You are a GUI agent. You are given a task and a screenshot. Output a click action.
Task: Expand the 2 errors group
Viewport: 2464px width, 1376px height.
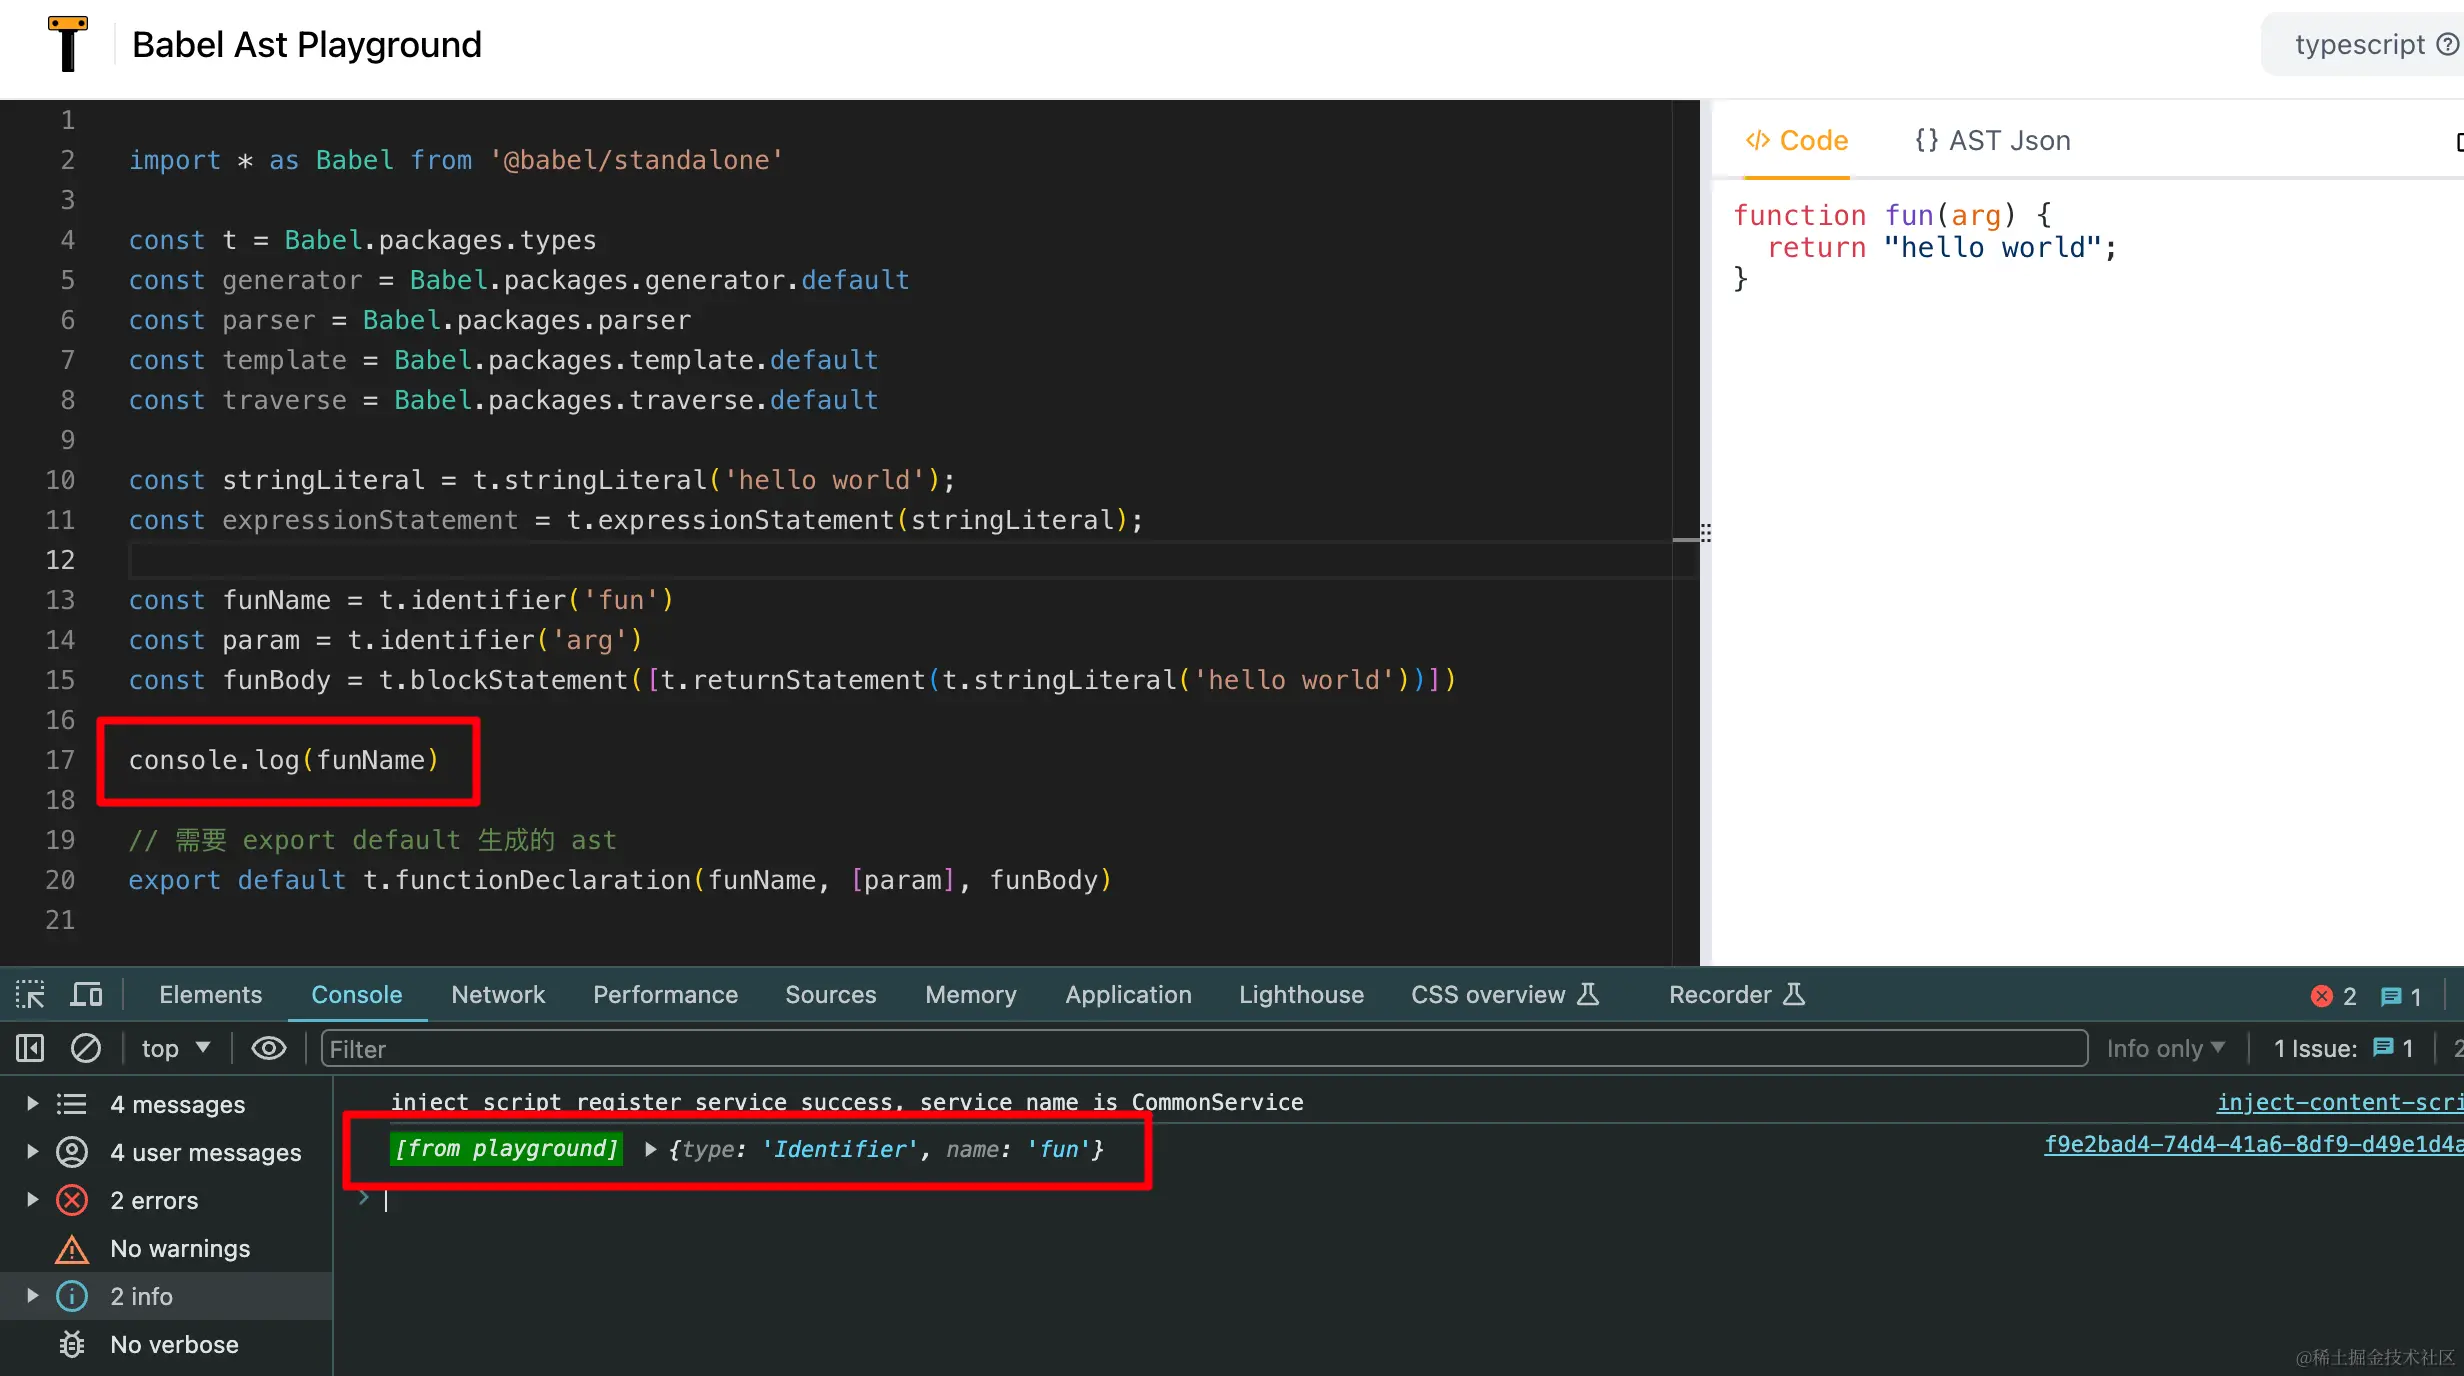(x=32, y=1199)
